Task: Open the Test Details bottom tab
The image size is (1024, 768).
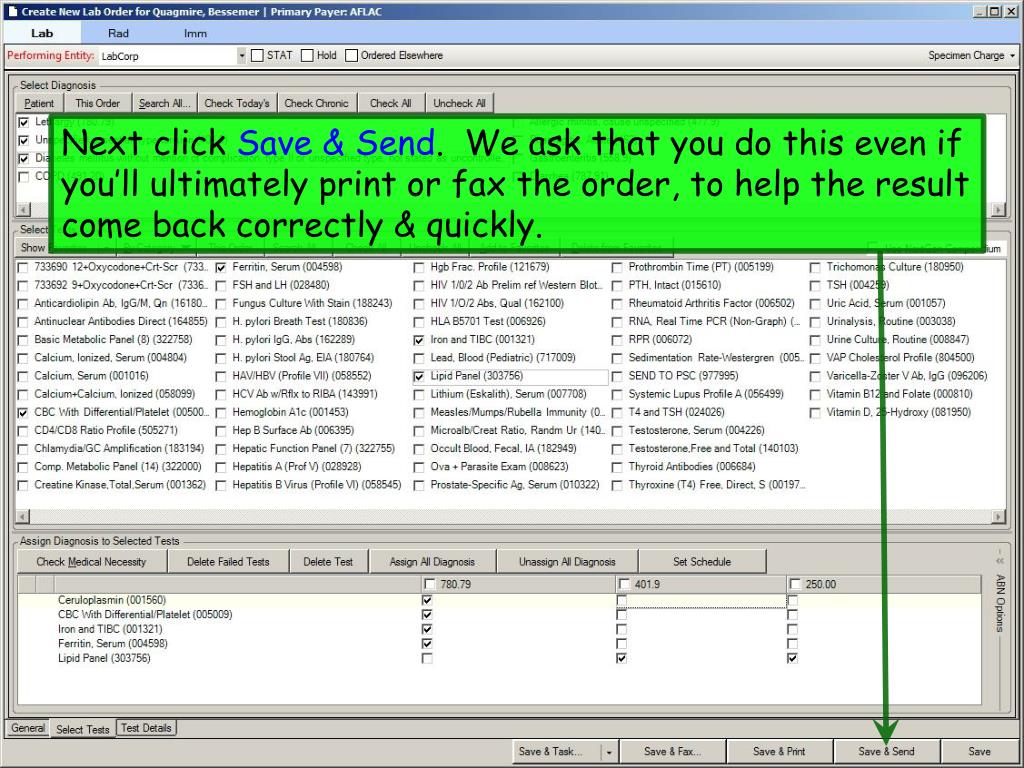Action: [x=146, y=728]
